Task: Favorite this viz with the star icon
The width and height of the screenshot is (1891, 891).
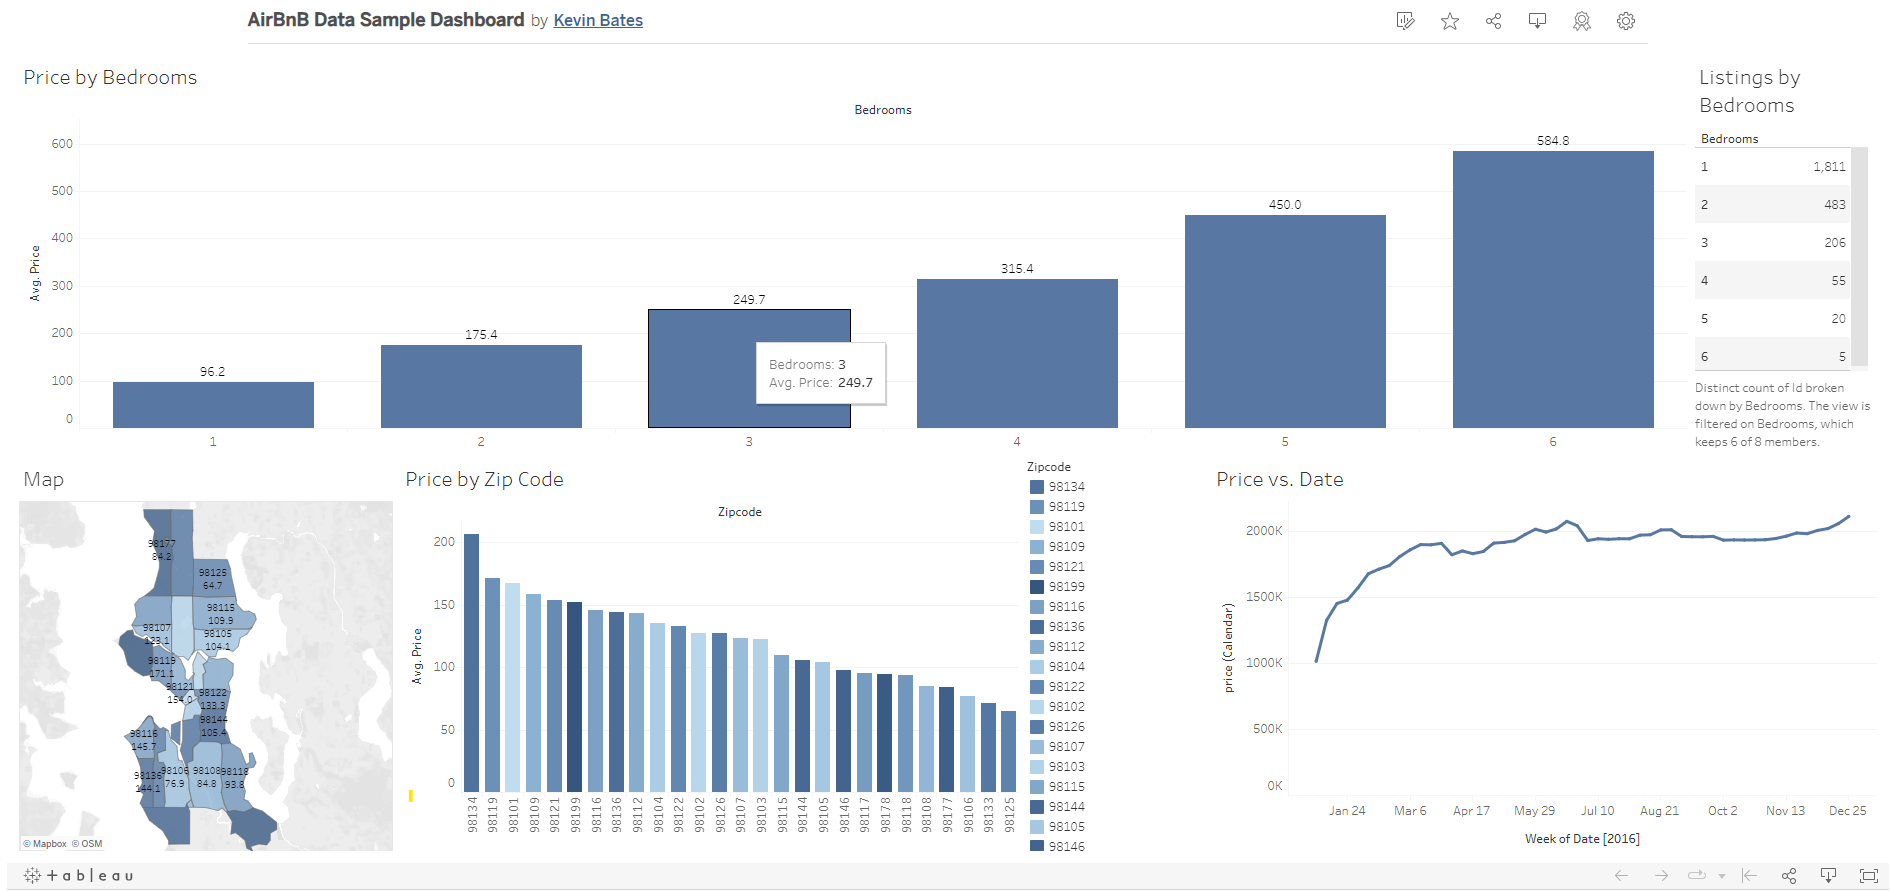Action: (x=1449, y=21)
